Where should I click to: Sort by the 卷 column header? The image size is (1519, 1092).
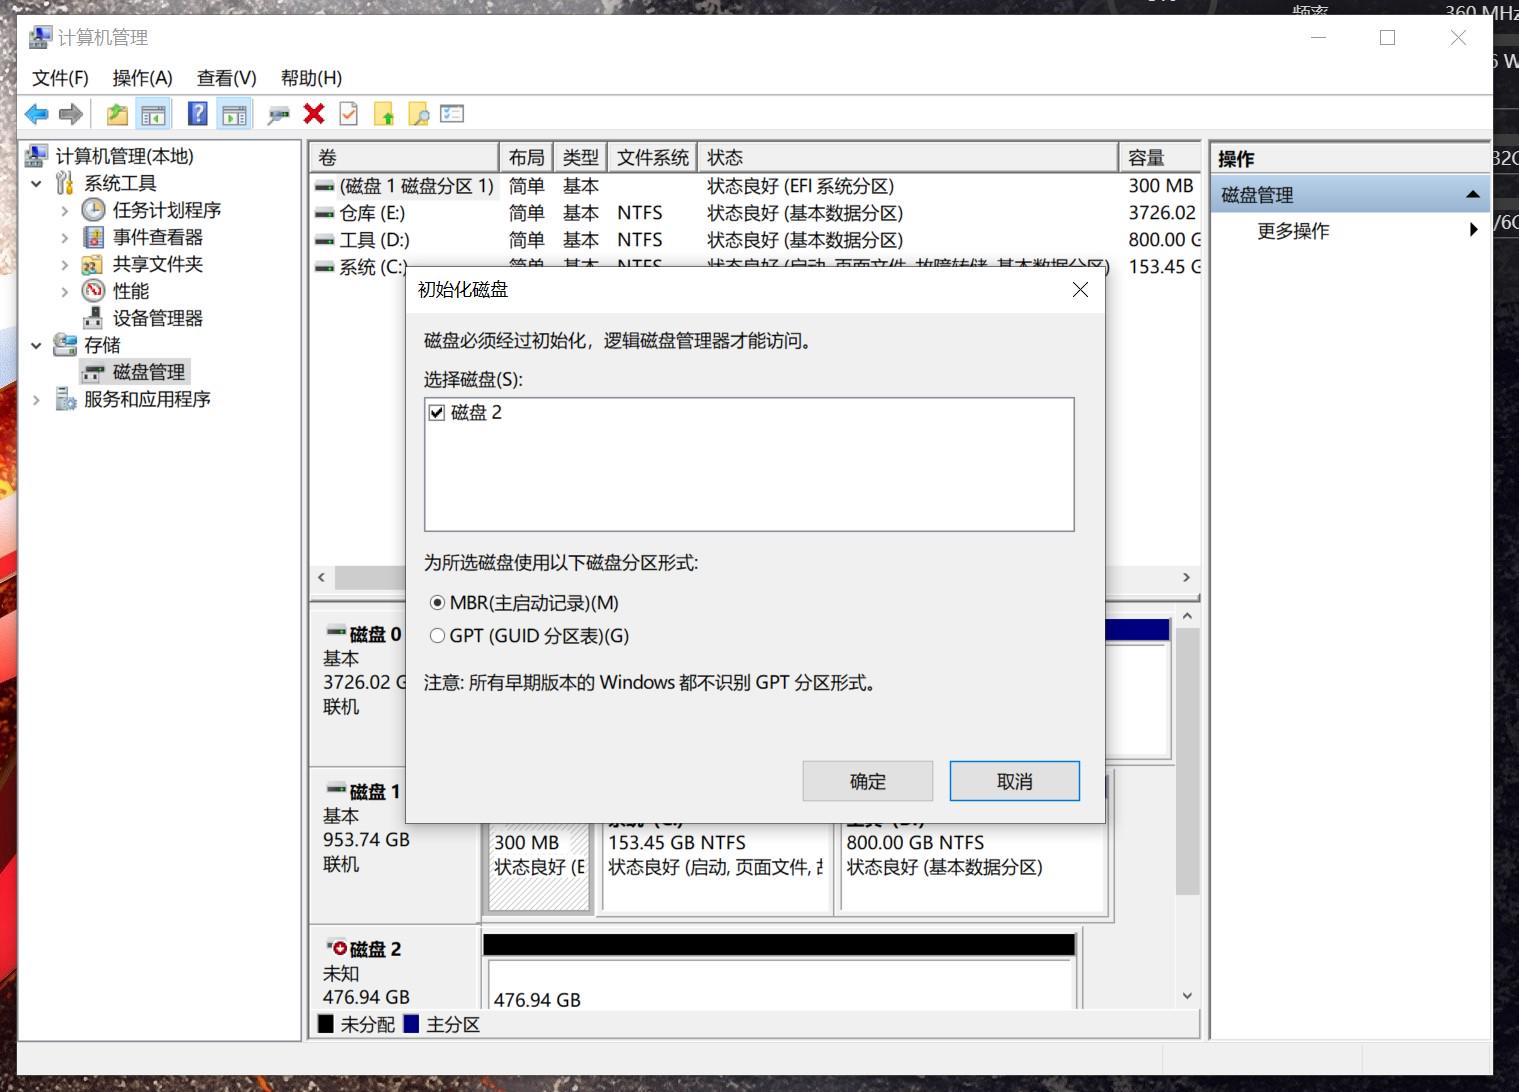point(405,157)
